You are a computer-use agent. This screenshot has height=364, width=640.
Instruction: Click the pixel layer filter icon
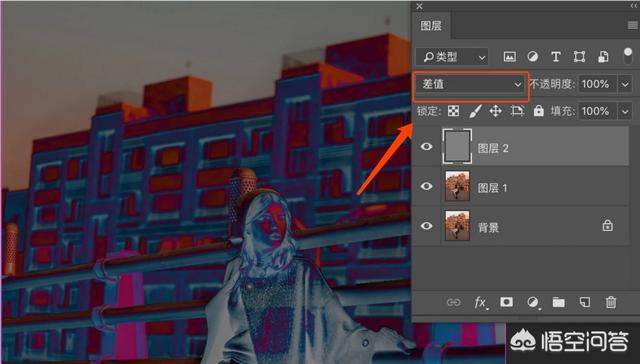click(509, 57)
